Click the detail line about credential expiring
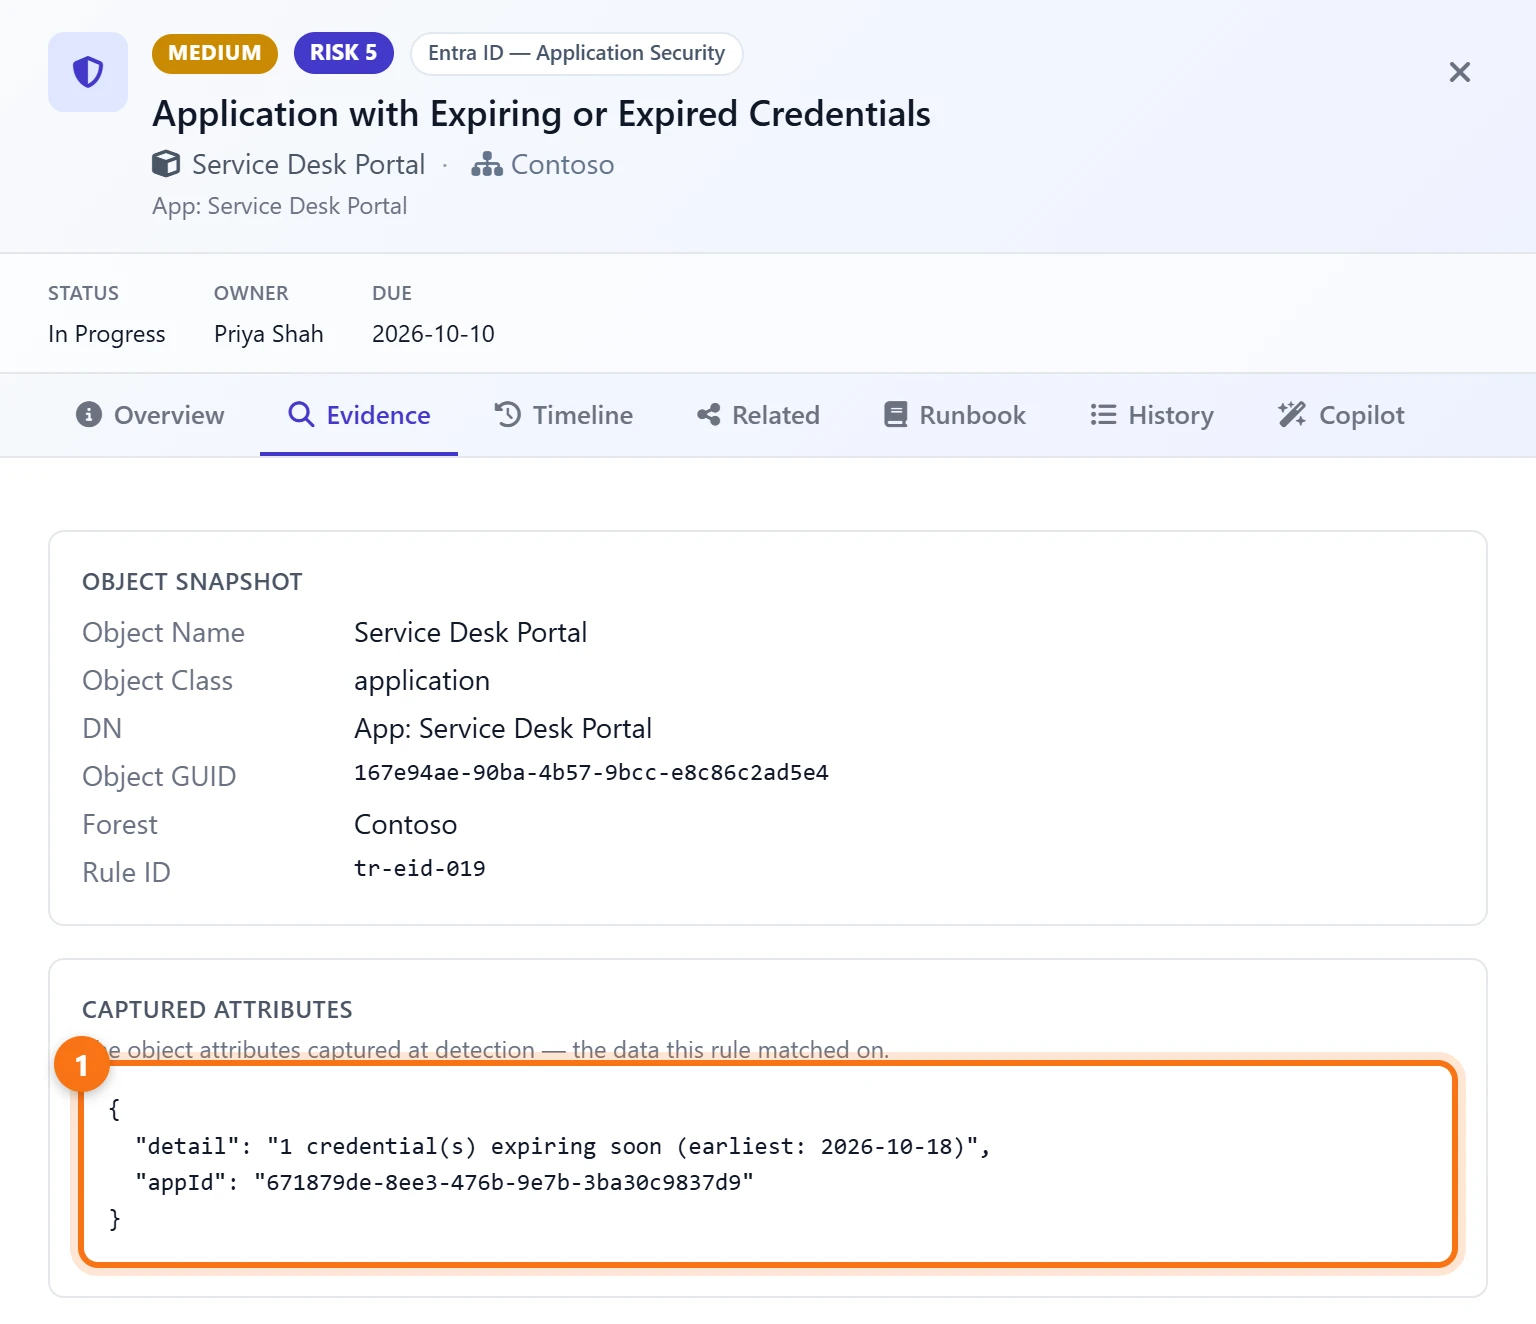 click(x=563, y=1147)
